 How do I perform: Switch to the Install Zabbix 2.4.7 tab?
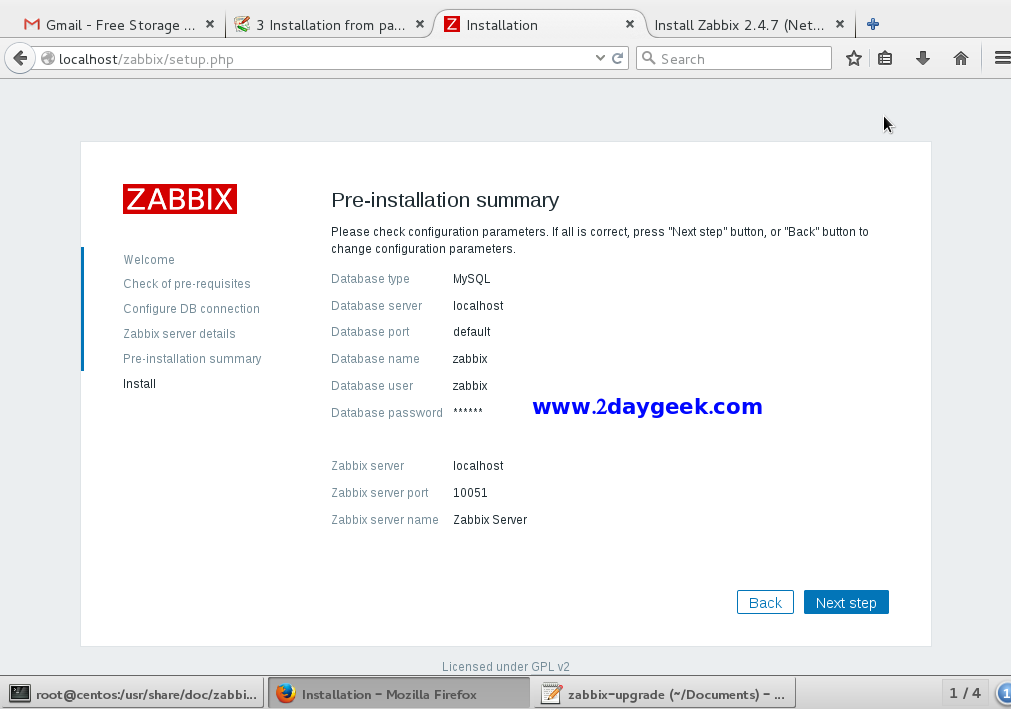pos(748,24)
